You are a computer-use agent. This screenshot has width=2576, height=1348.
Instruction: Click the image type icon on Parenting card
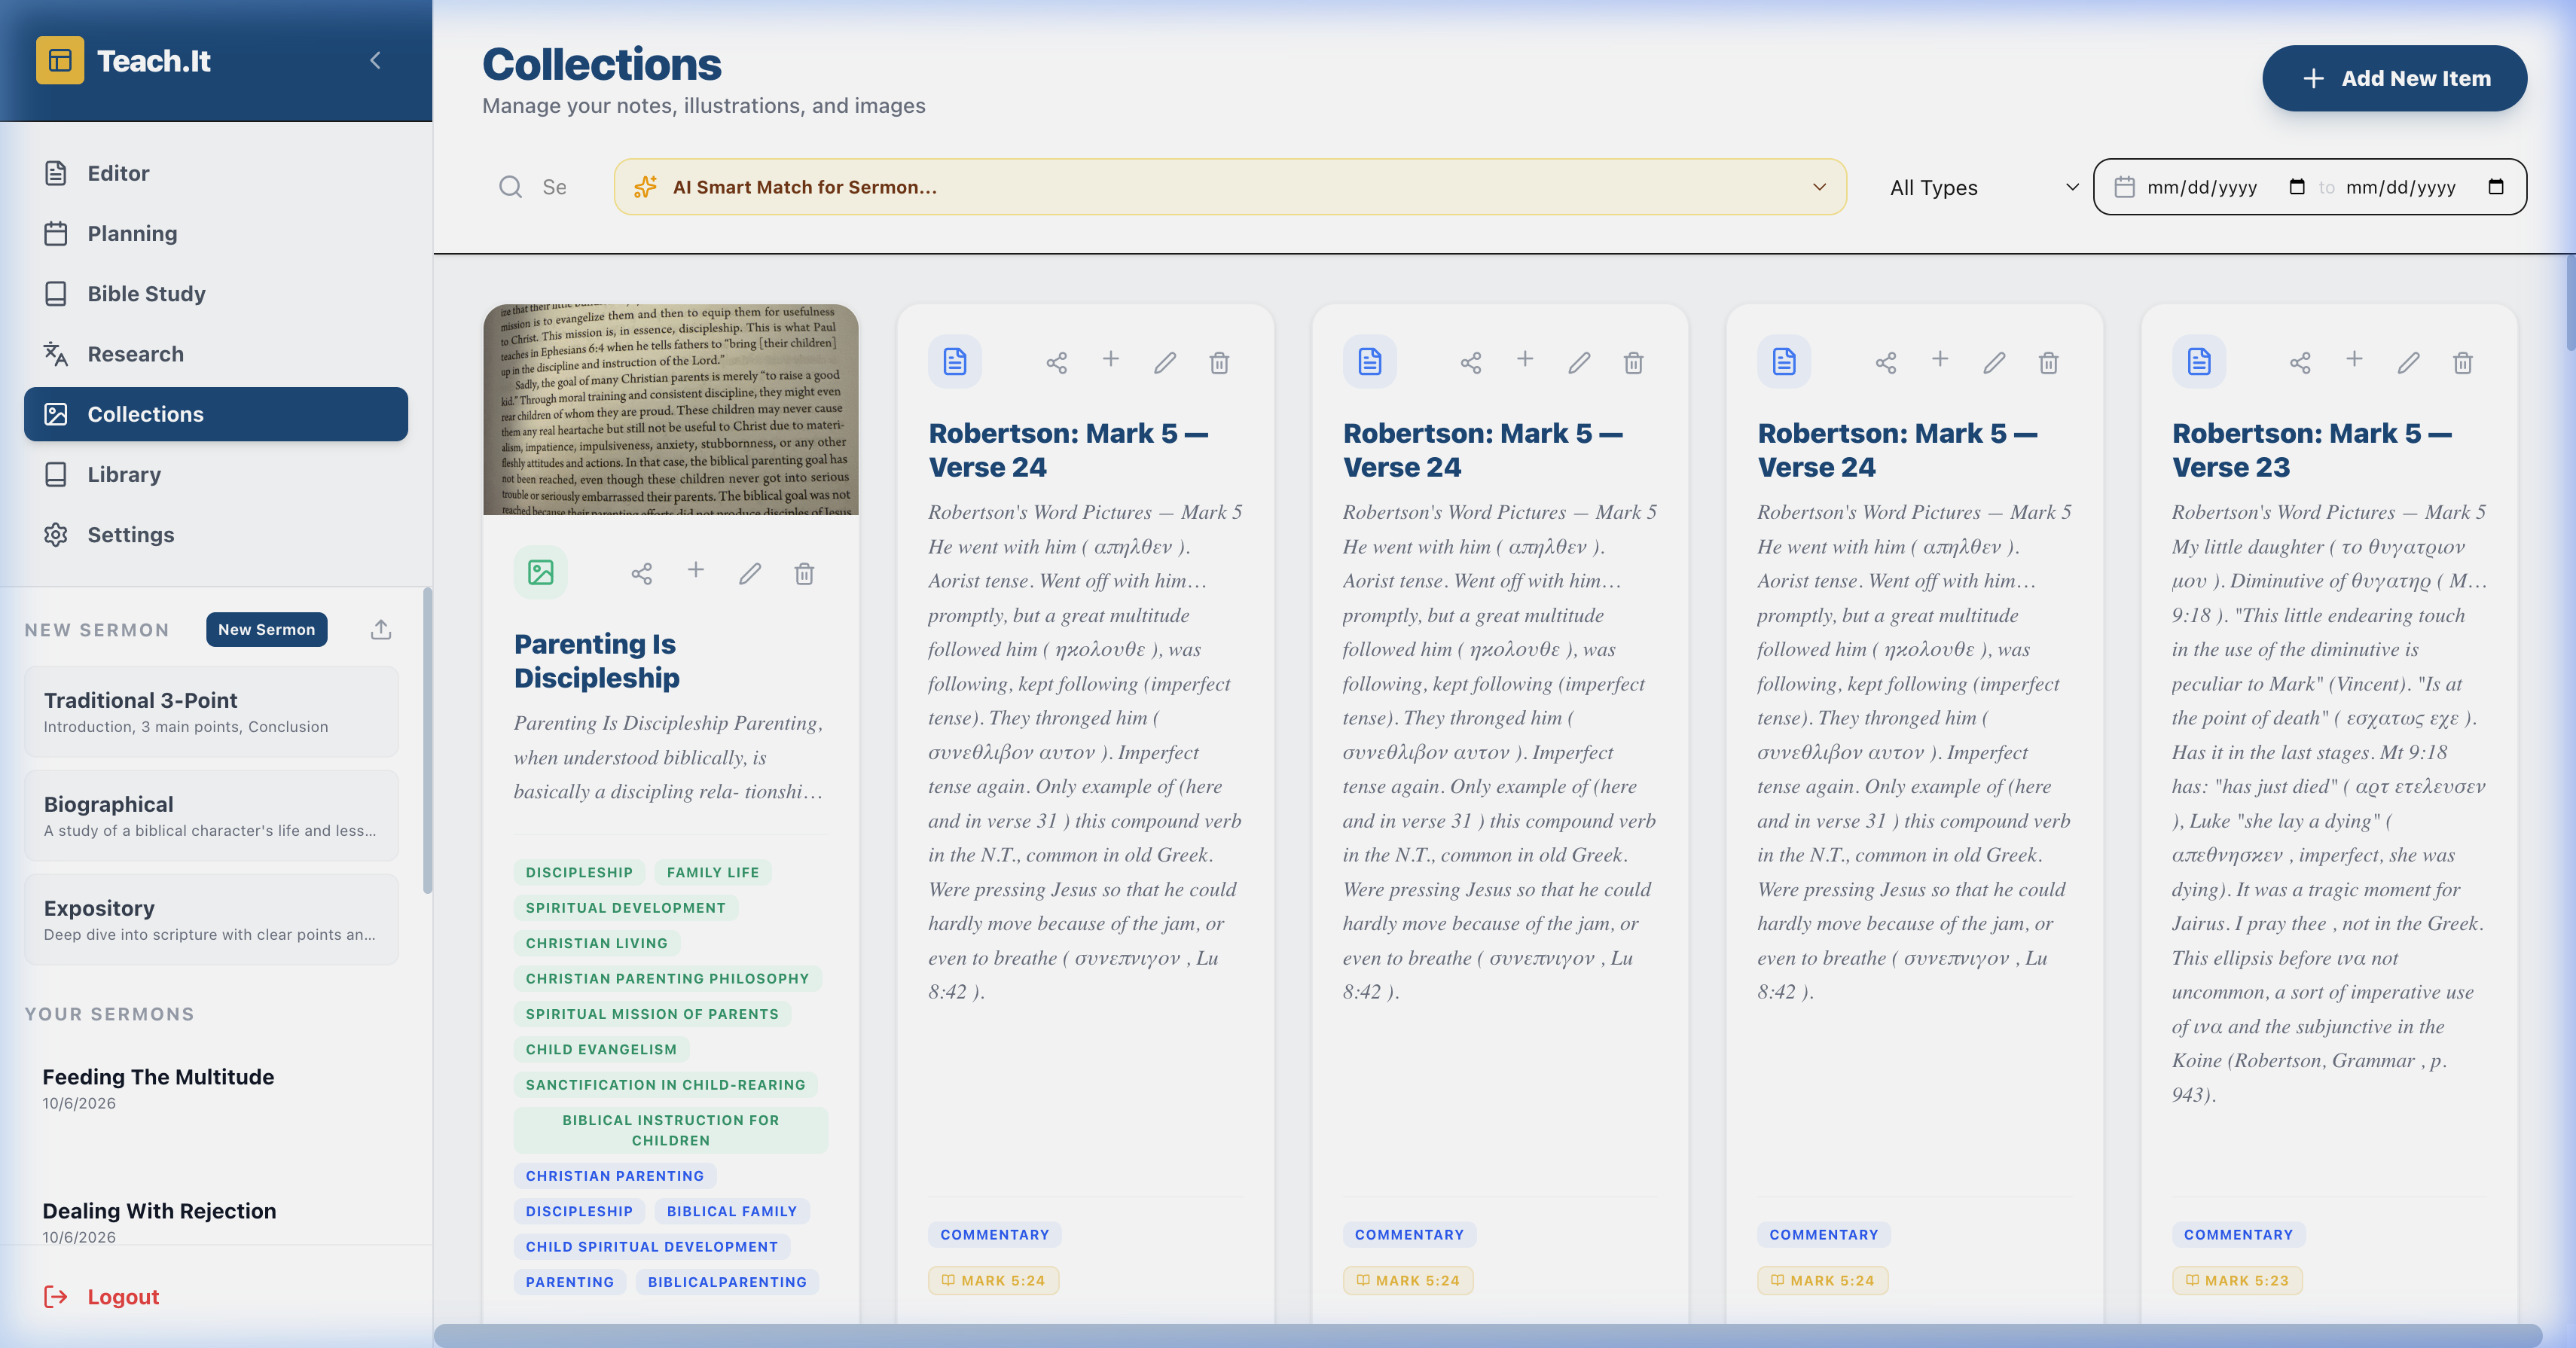click(x=541, y=572)
